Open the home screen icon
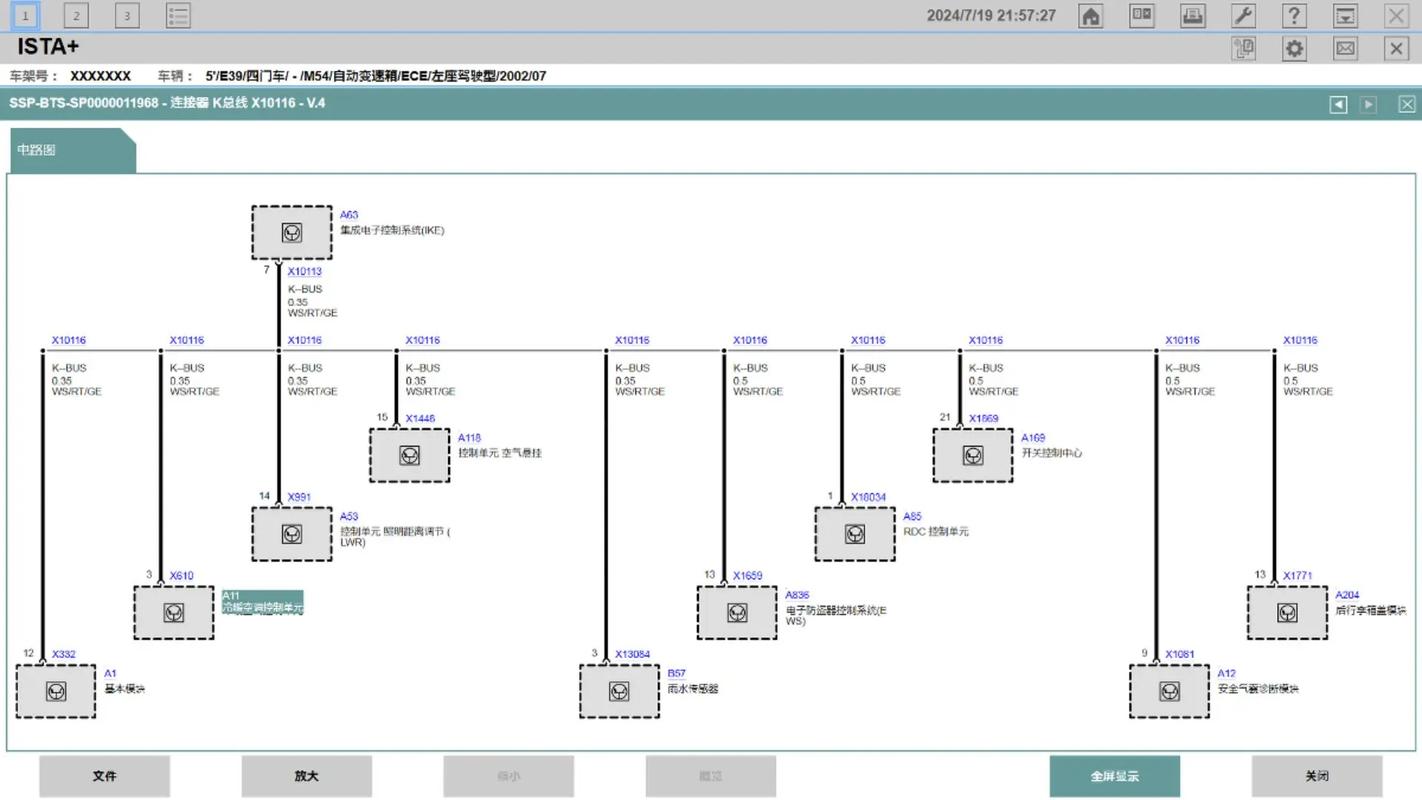1422x800 pixels. click(x=1091, y=15)
